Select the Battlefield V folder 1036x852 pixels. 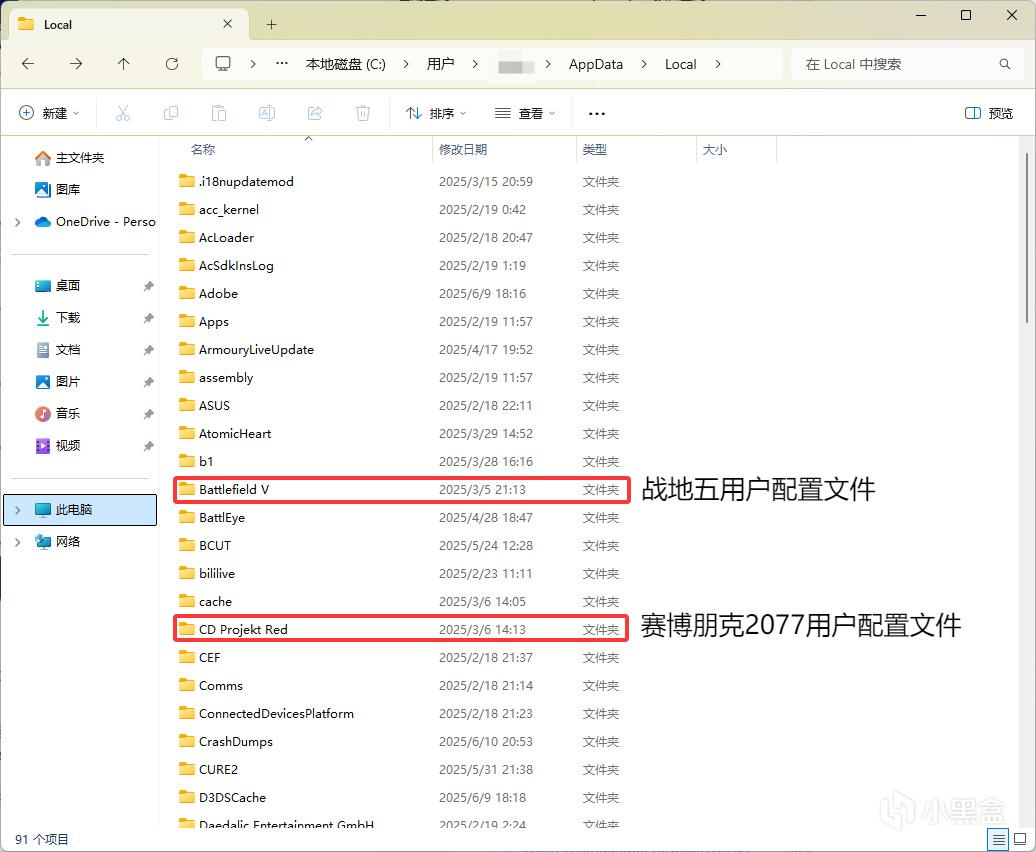401,489
